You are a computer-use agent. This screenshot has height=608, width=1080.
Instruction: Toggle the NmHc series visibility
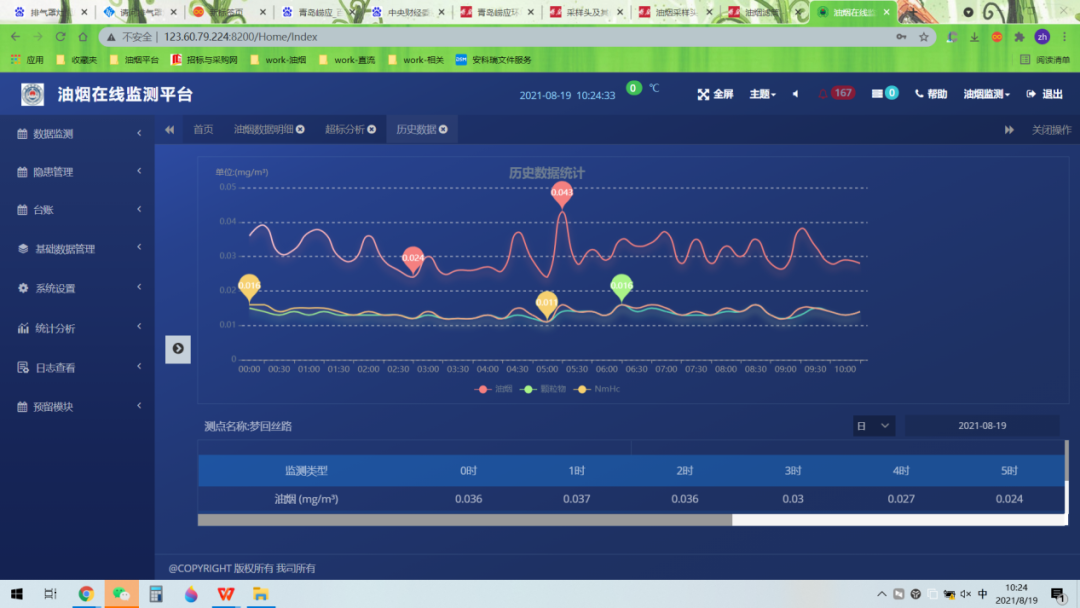[595, 390]
